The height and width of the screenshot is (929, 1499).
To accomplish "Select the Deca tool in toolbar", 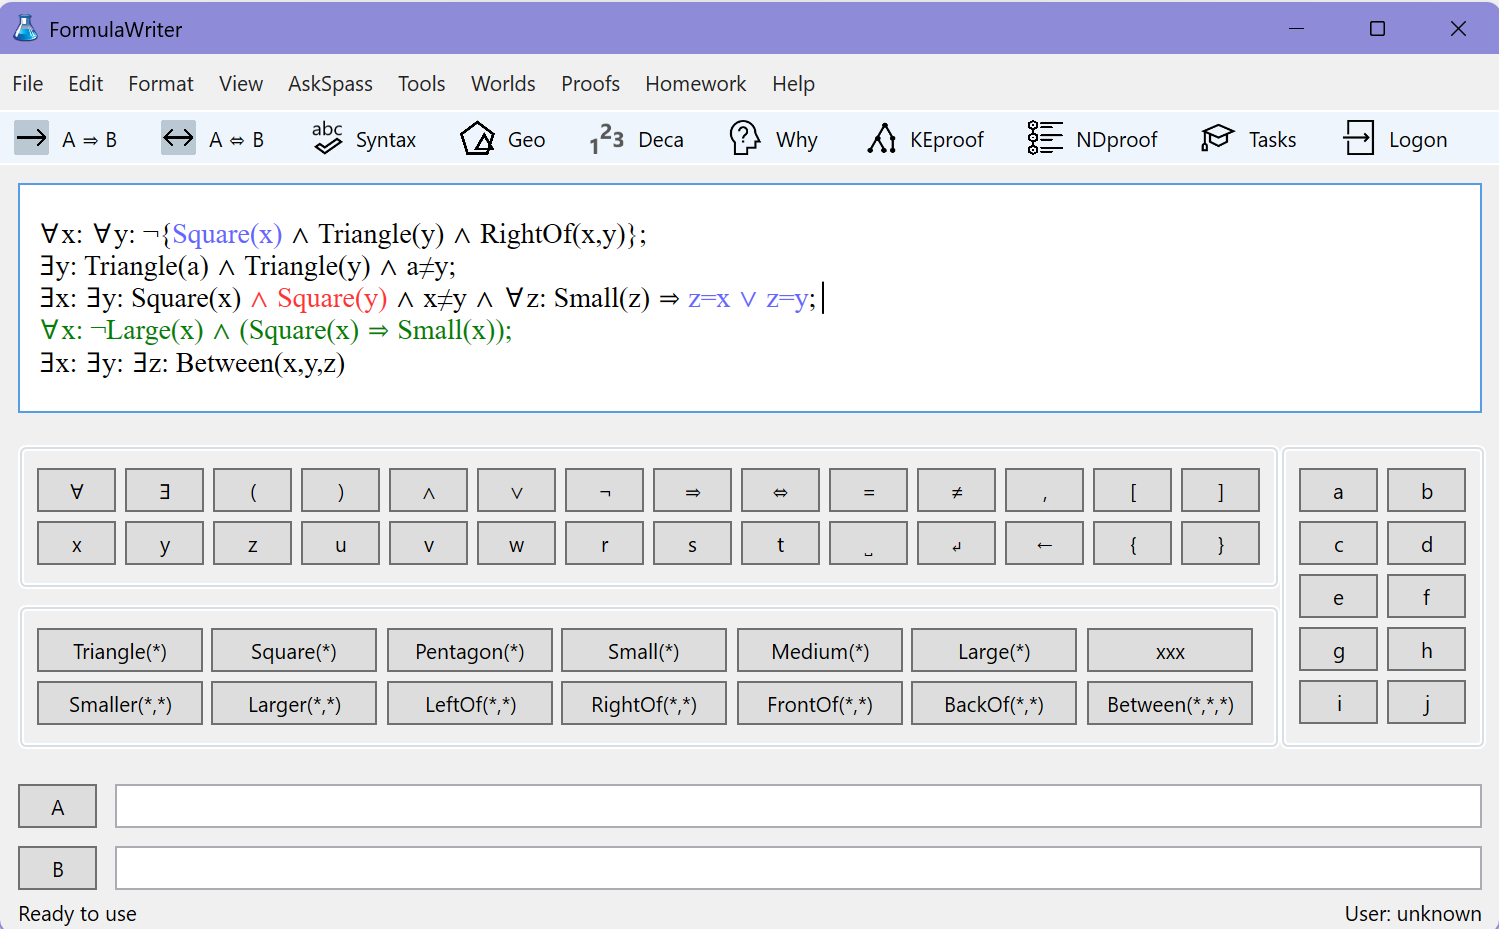I will click(636, 139).
